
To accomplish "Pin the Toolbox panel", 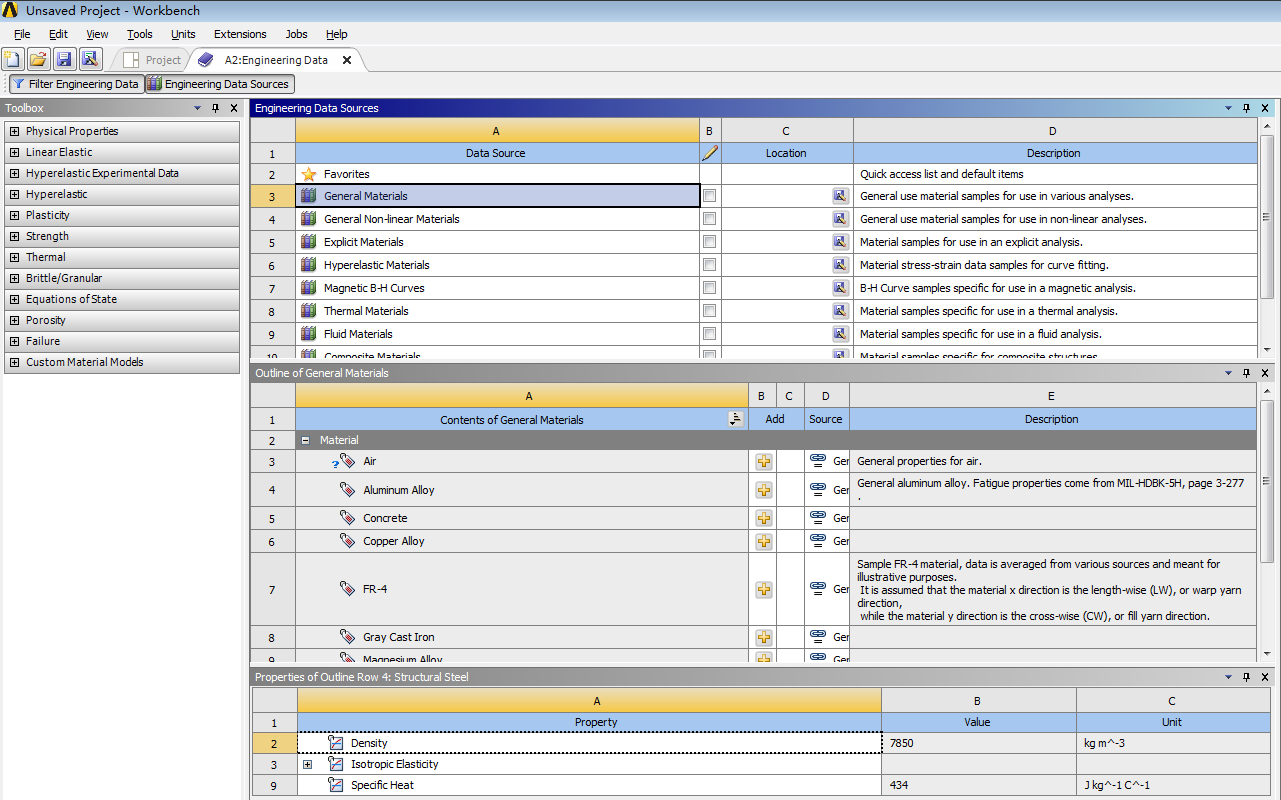I will coord(215,108).
